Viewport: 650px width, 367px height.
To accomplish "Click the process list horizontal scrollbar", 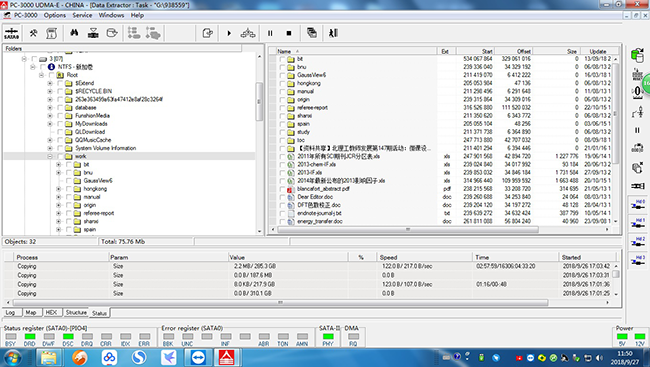I will pos(280,303).
